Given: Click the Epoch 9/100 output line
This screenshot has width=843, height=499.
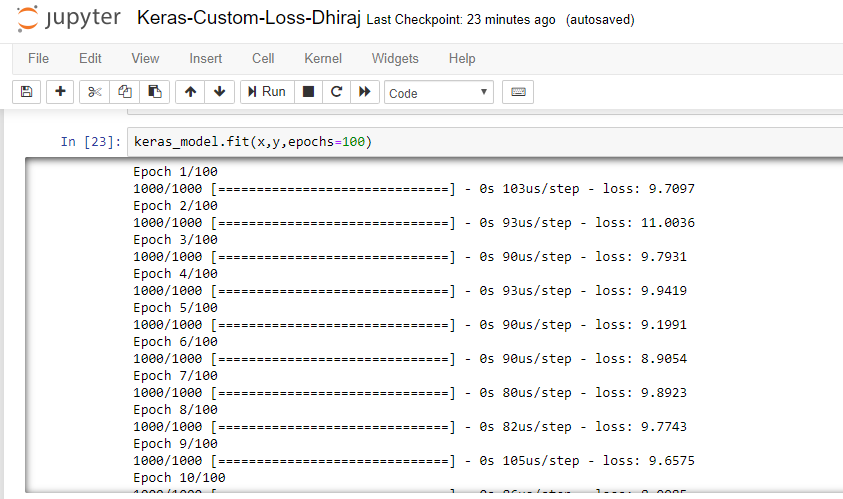Looking at the screenshot, I should pos(175,444).
